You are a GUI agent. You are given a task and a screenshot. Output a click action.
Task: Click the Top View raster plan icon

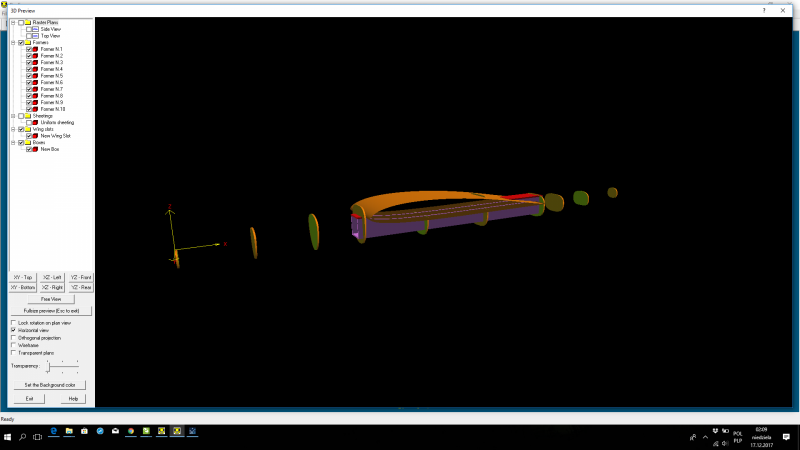[x=36, y=35]
